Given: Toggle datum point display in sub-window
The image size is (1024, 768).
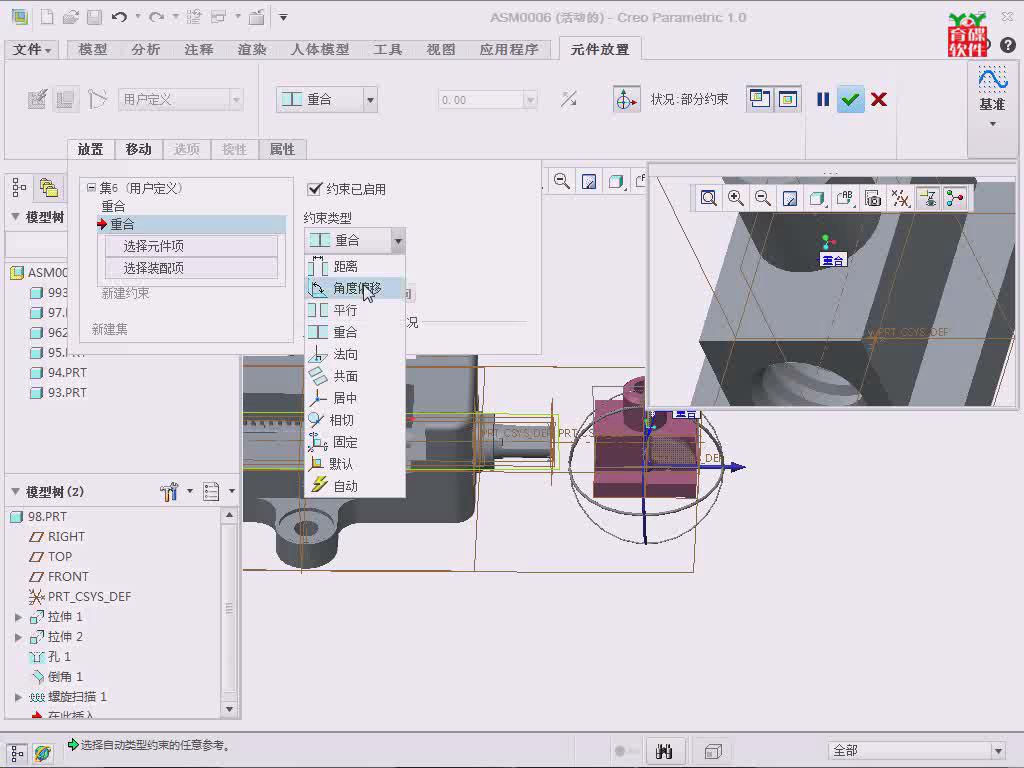Looking at the screenshot, I should [x=901, y=198].
